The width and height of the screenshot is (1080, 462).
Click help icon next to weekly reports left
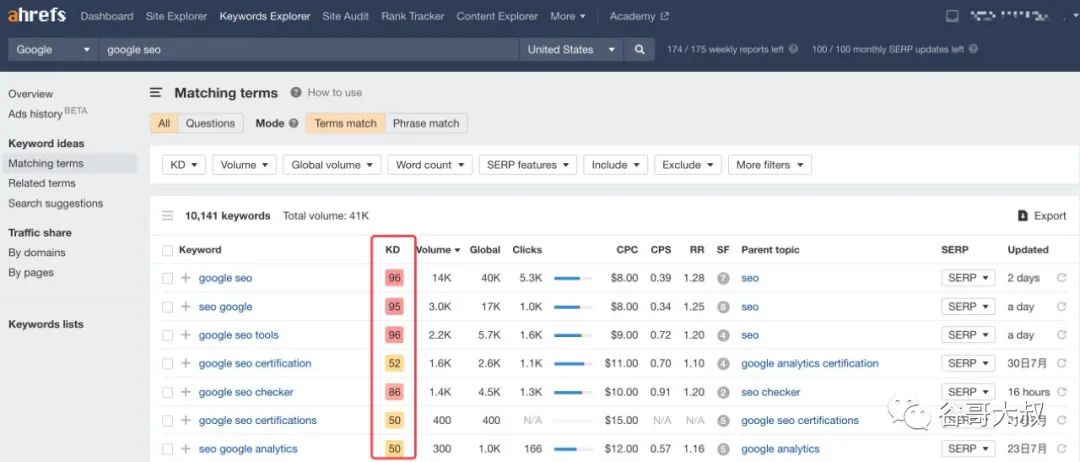coord(793,50)
